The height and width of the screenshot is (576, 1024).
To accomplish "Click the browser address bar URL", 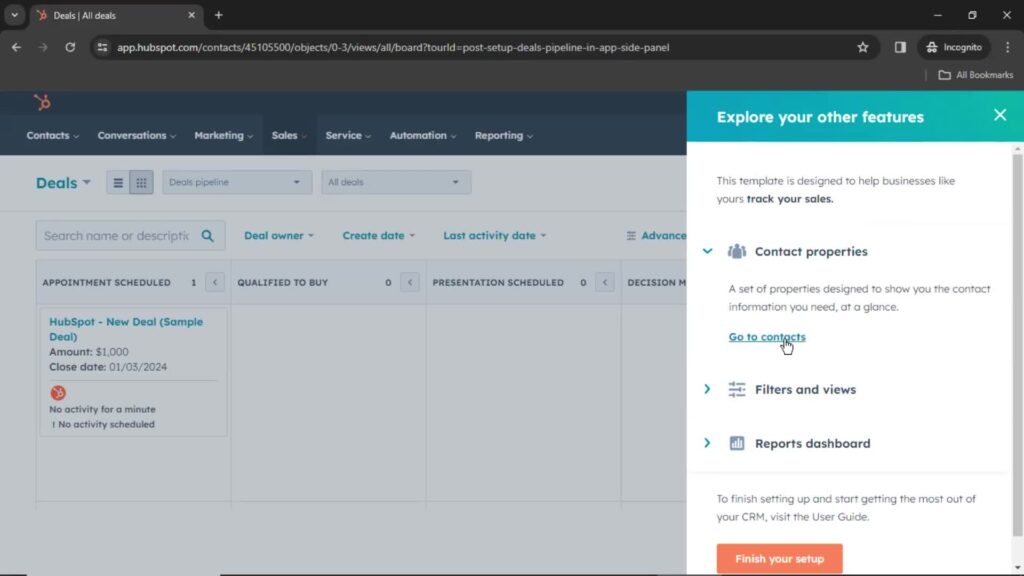I will 393,47.
